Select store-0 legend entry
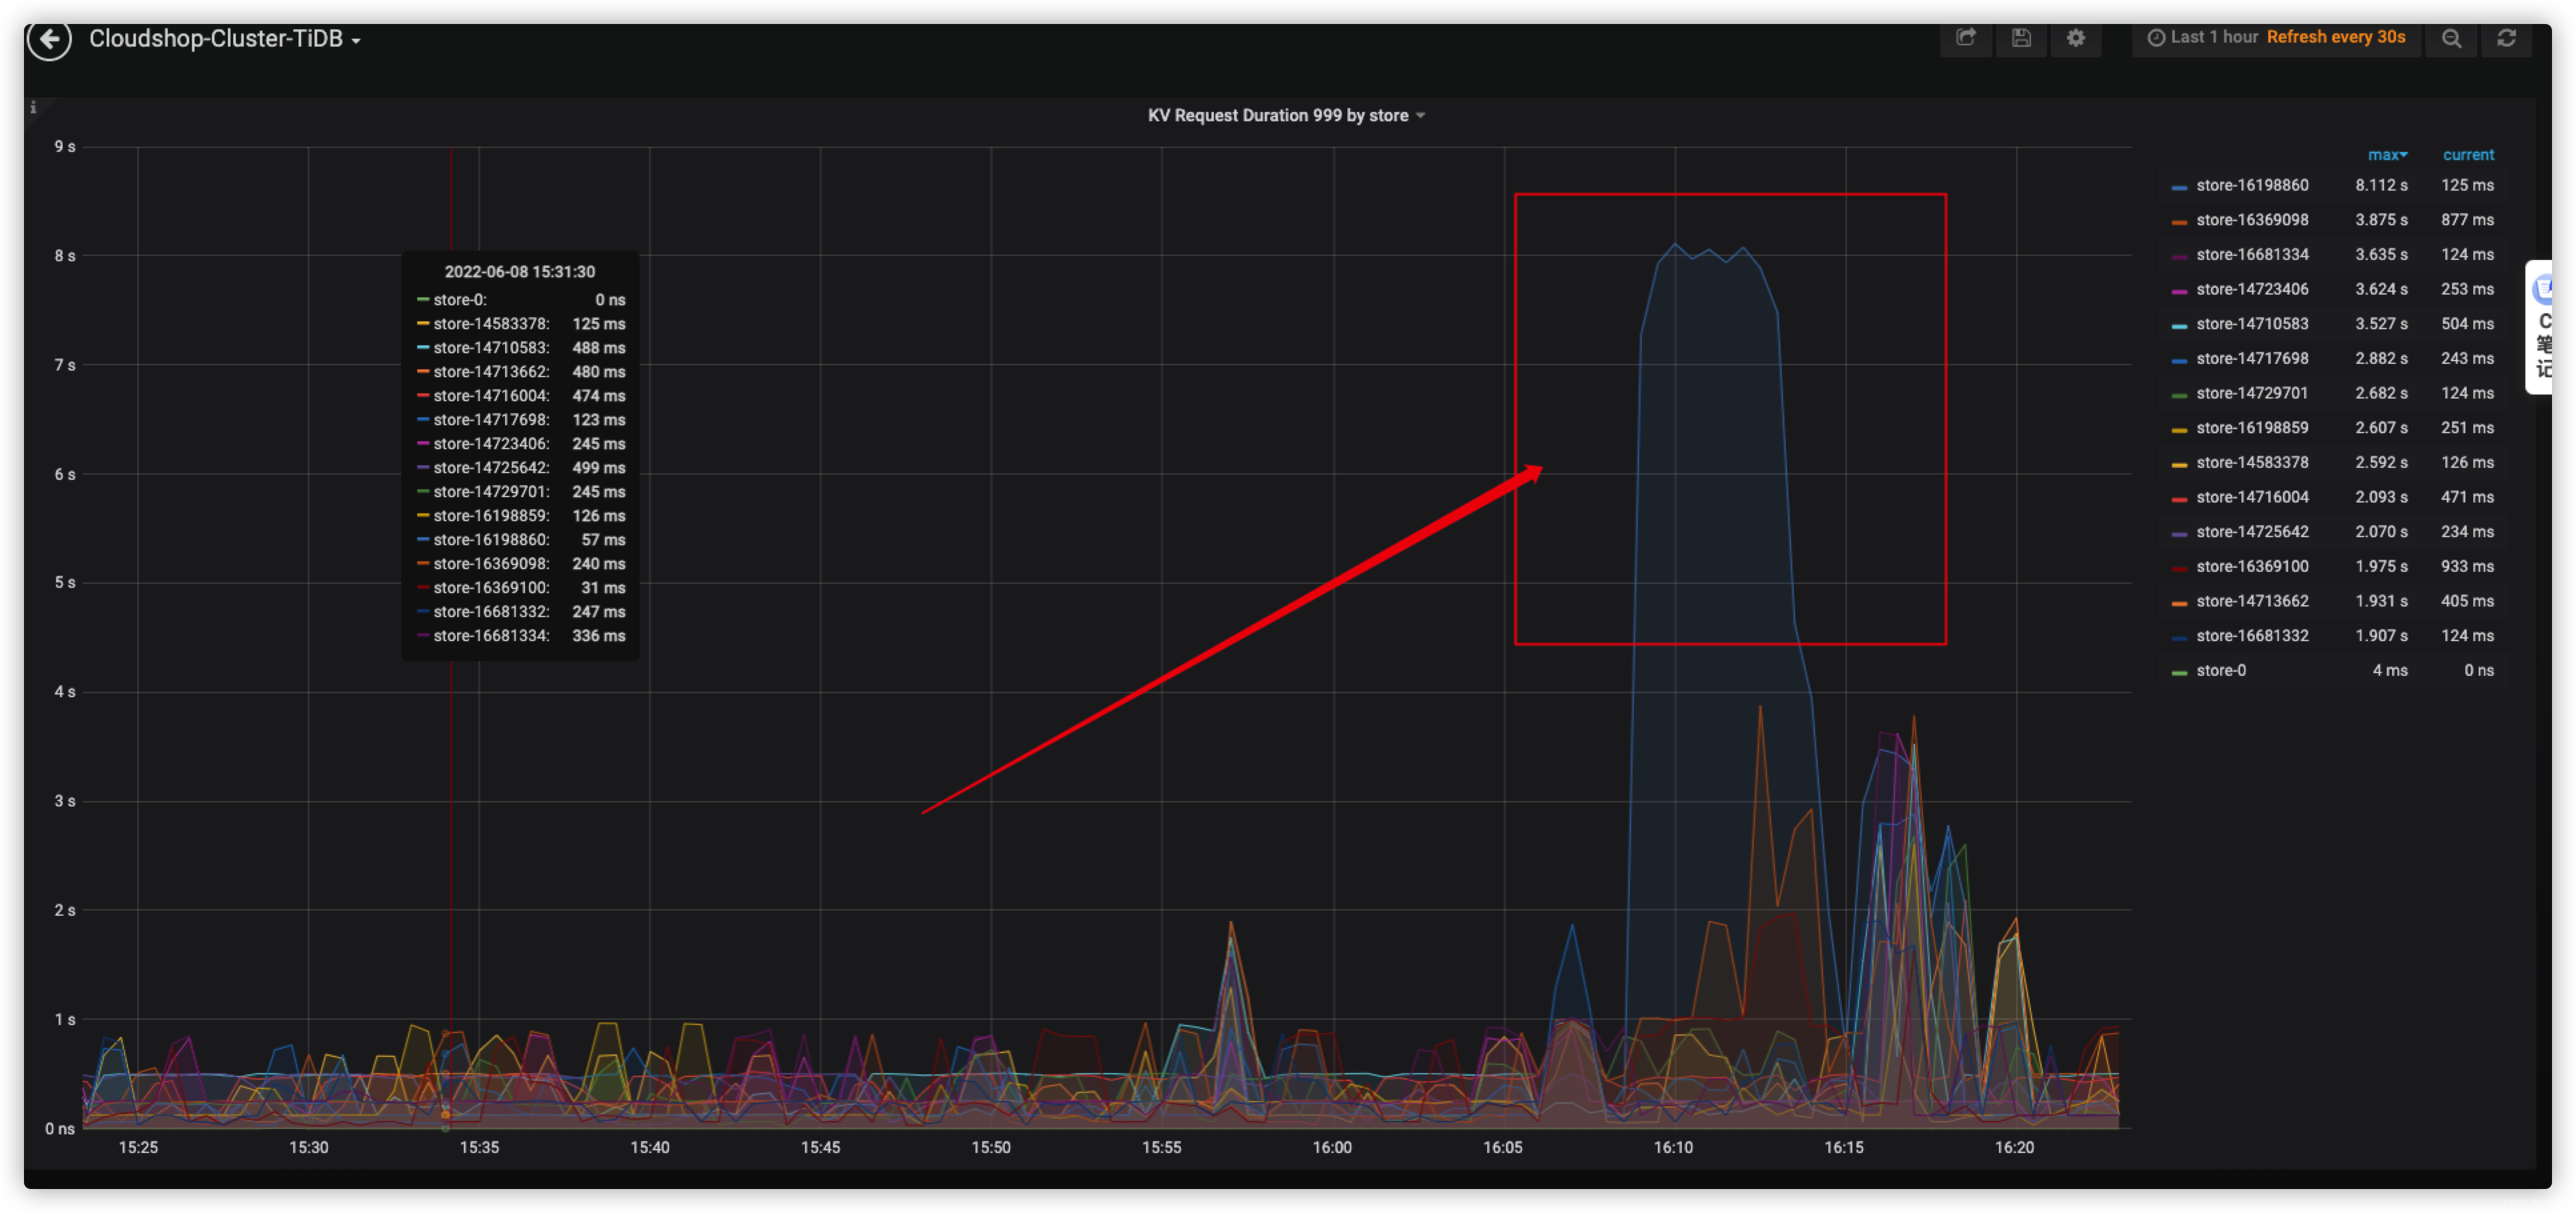 tap(2220, 671)
